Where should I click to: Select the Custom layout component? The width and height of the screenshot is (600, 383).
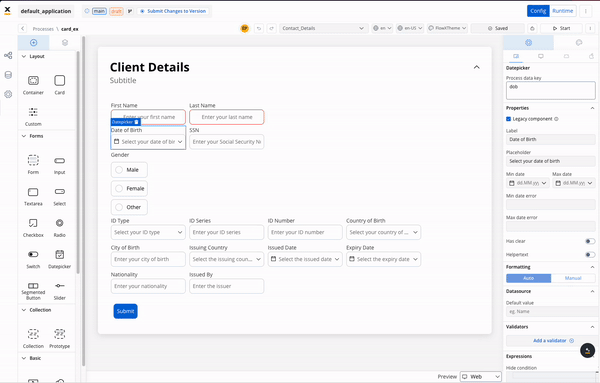[33, 116]
